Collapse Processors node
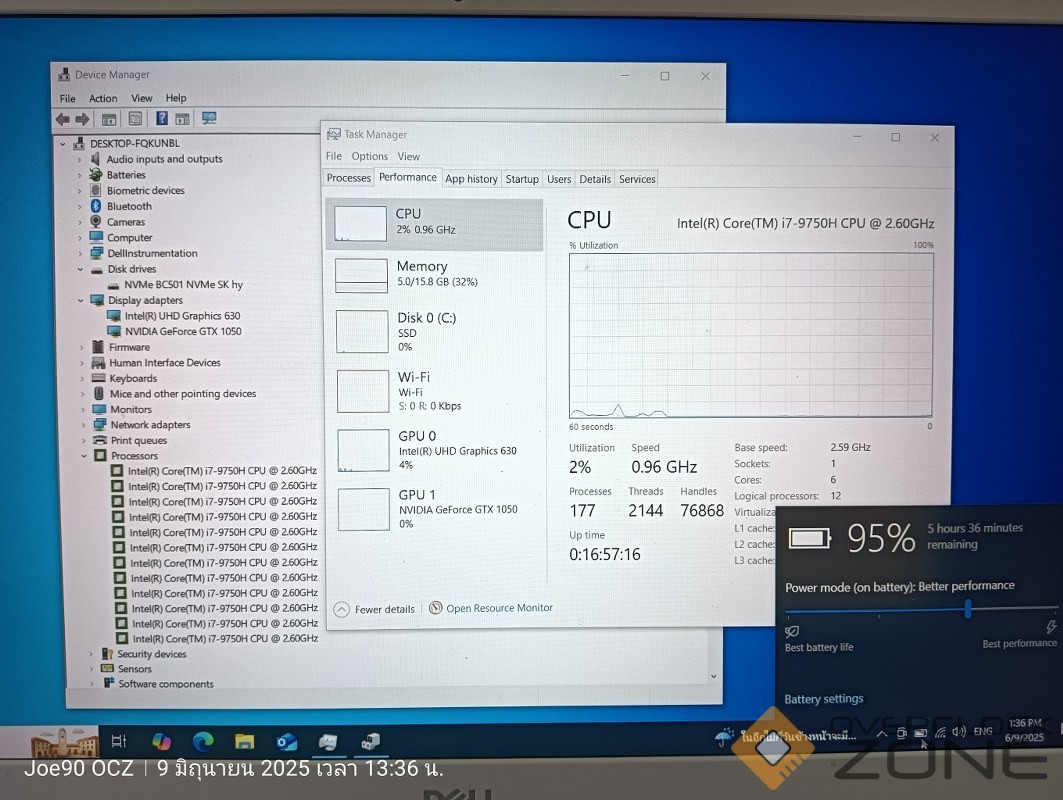This screenshot has height=800, width=1063. pyautogui.click(x=85, y=456)
